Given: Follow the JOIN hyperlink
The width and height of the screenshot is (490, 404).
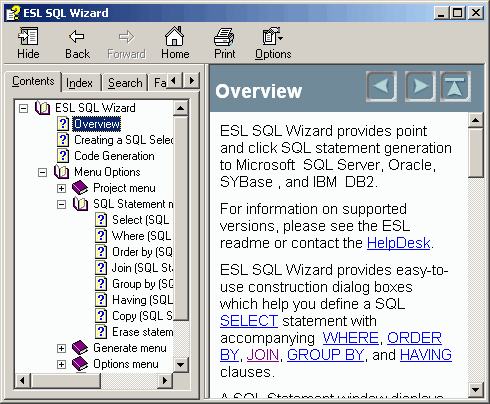Looking at the screenshot, I should point(263,355).
